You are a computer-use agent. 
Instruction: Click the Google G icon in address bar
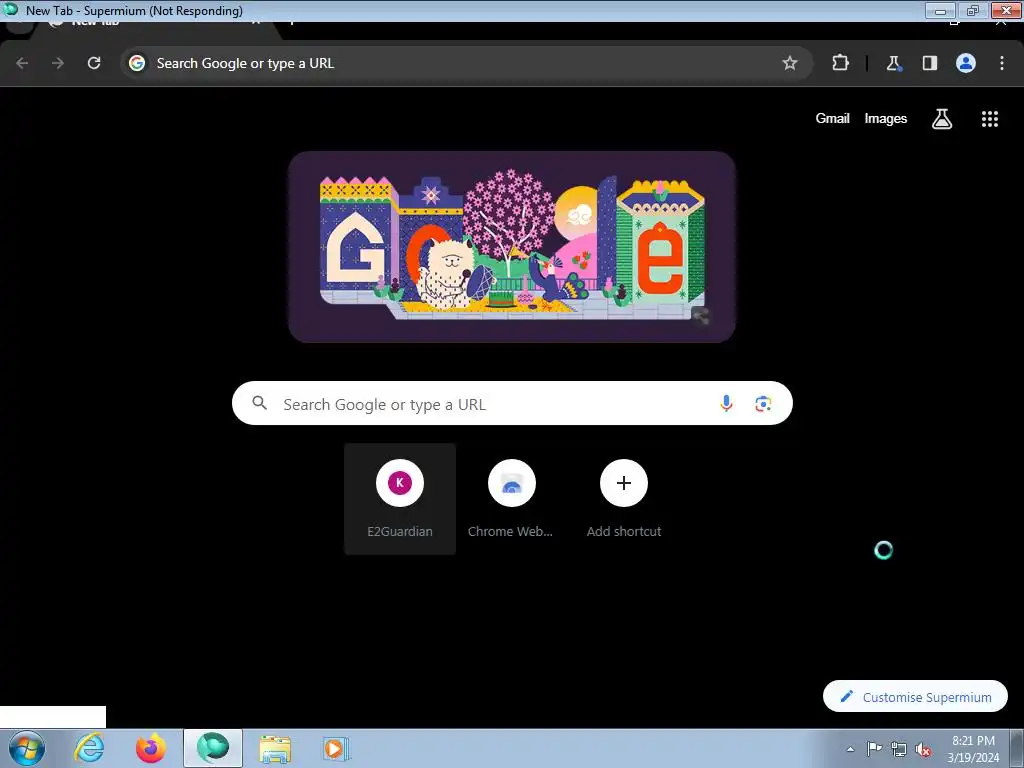pyautogui.click(x=136, y=63)
